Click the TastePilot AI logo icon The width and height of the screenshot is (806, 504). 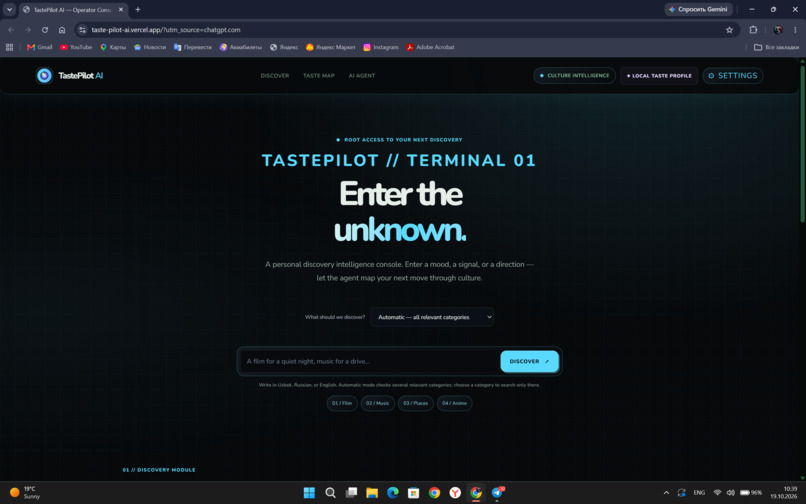coord(44,76)
